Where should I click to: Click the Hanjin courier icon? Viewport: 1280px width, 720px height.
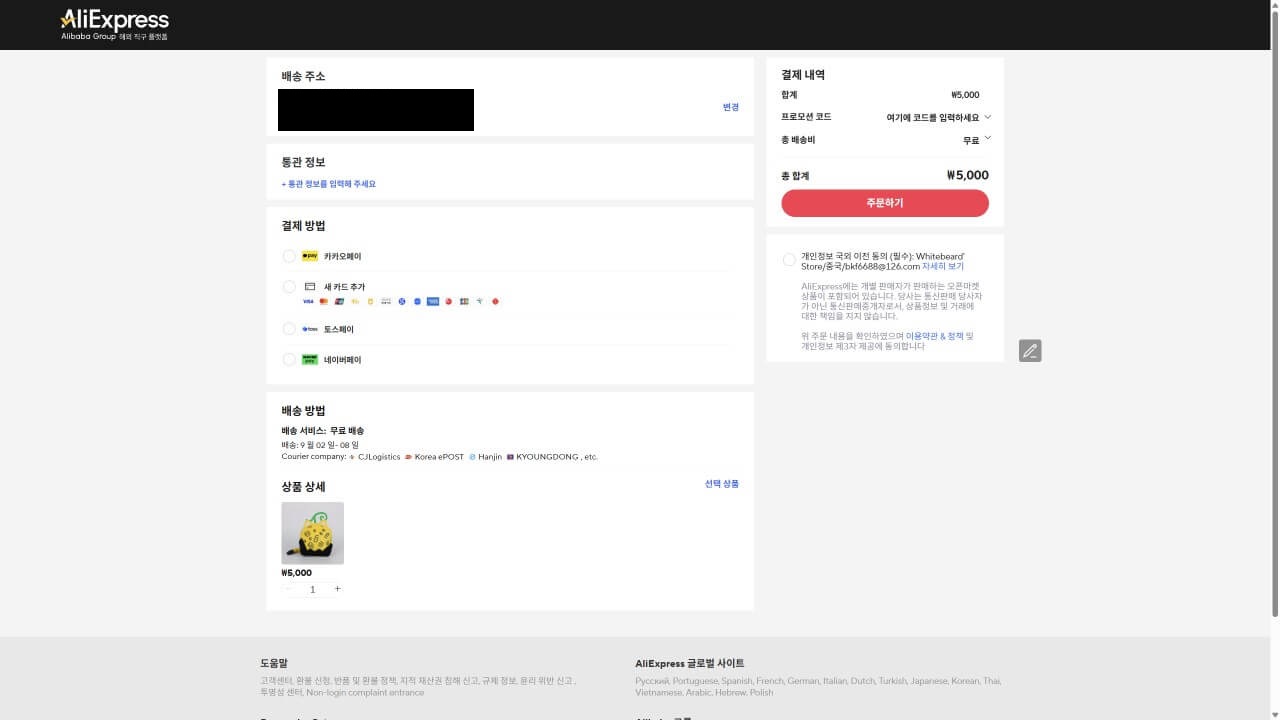tap(472, 457)
